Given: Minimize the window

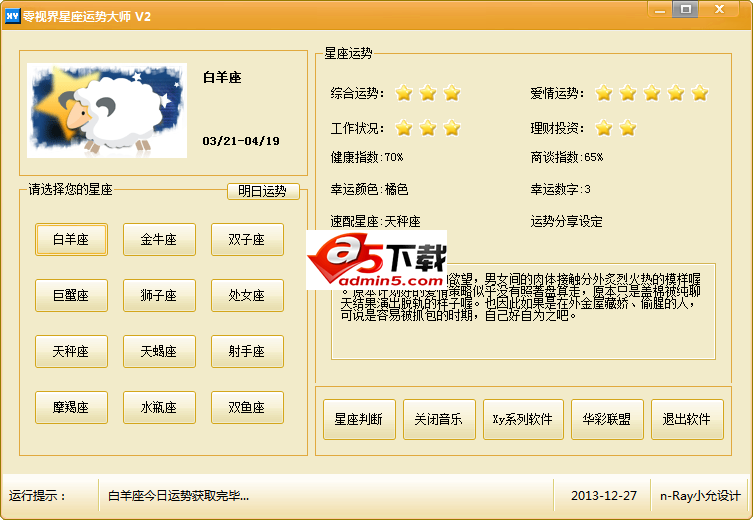Looking at the screenshot, I should (x=661, y=10).
